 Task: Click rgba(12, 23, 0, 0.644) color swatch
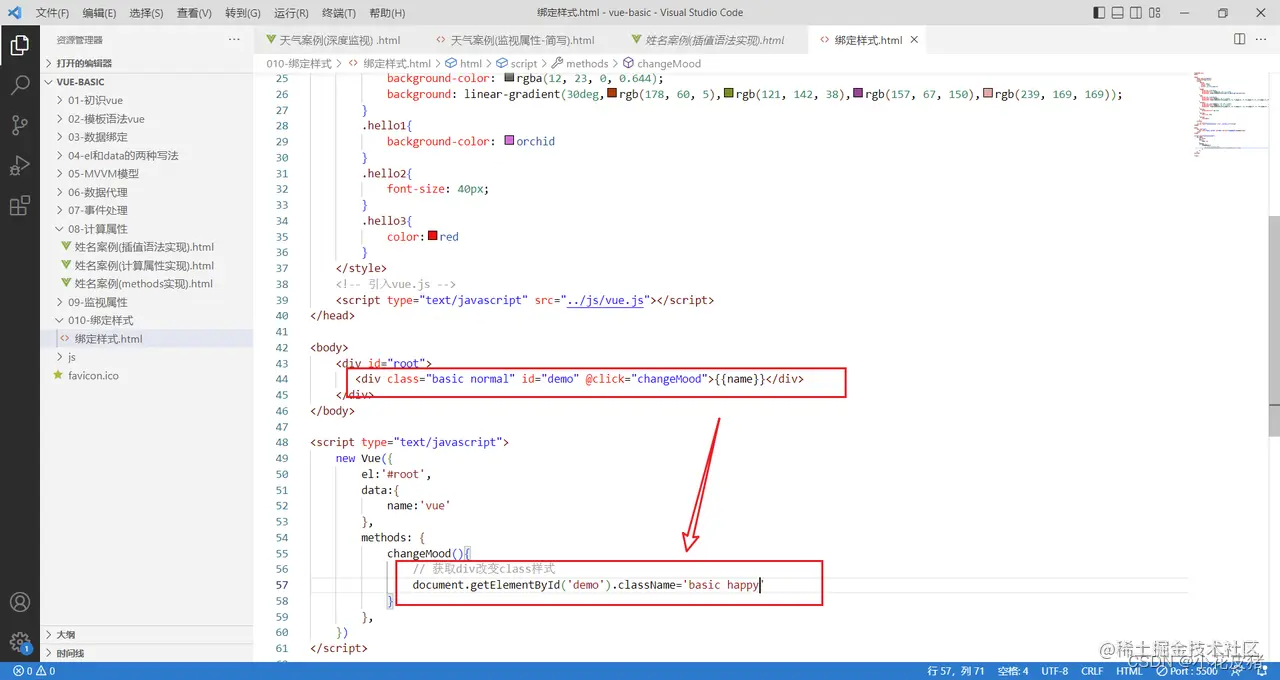pos(510,77)
